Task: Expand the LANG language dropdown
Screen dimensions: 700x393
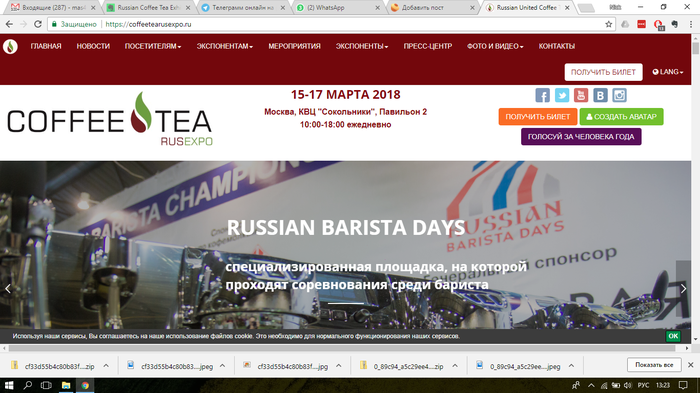Action: (x=668, y=72)
